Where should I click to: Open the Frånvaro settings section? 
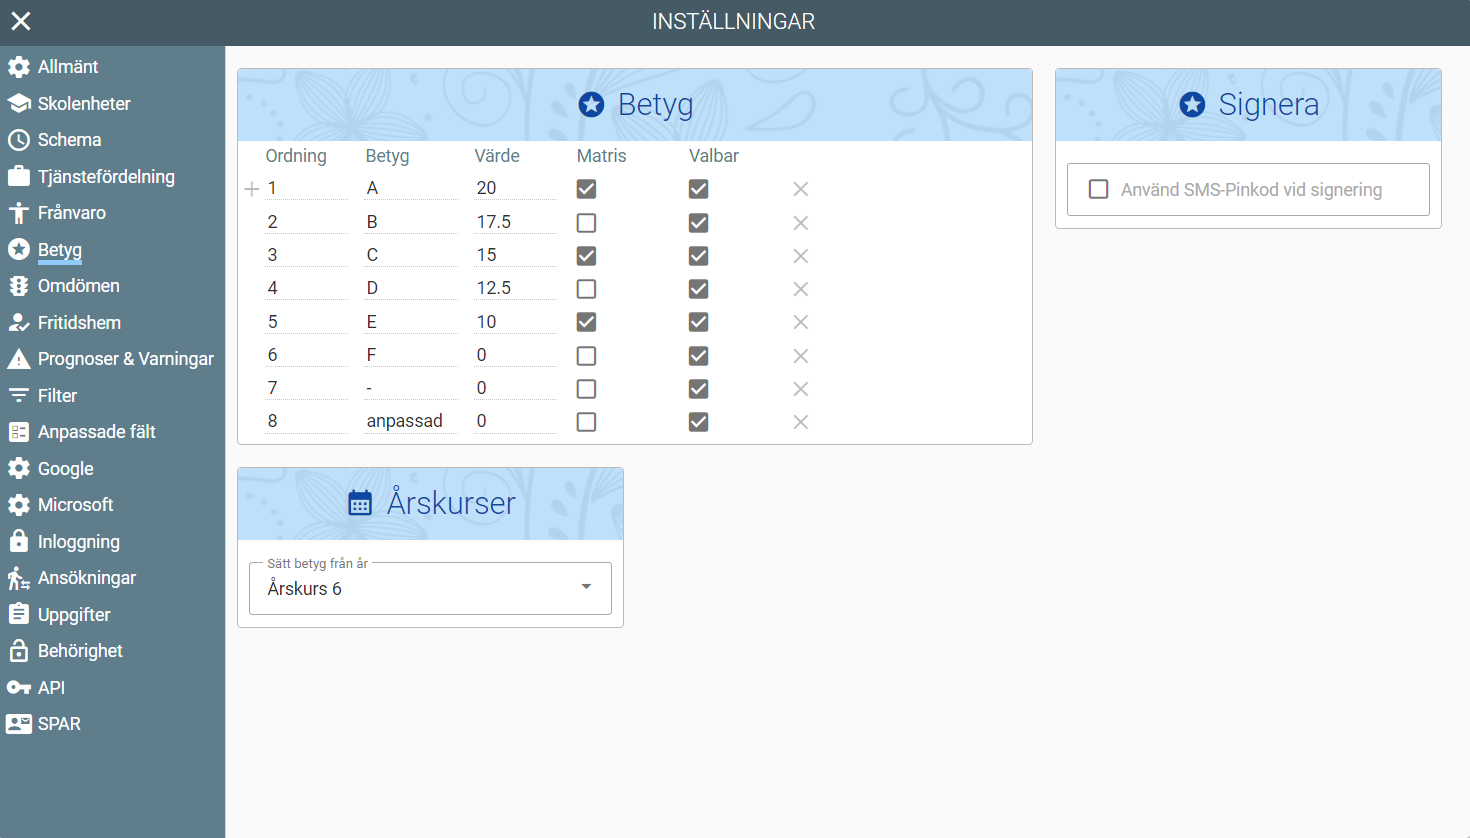pos(72,213)
